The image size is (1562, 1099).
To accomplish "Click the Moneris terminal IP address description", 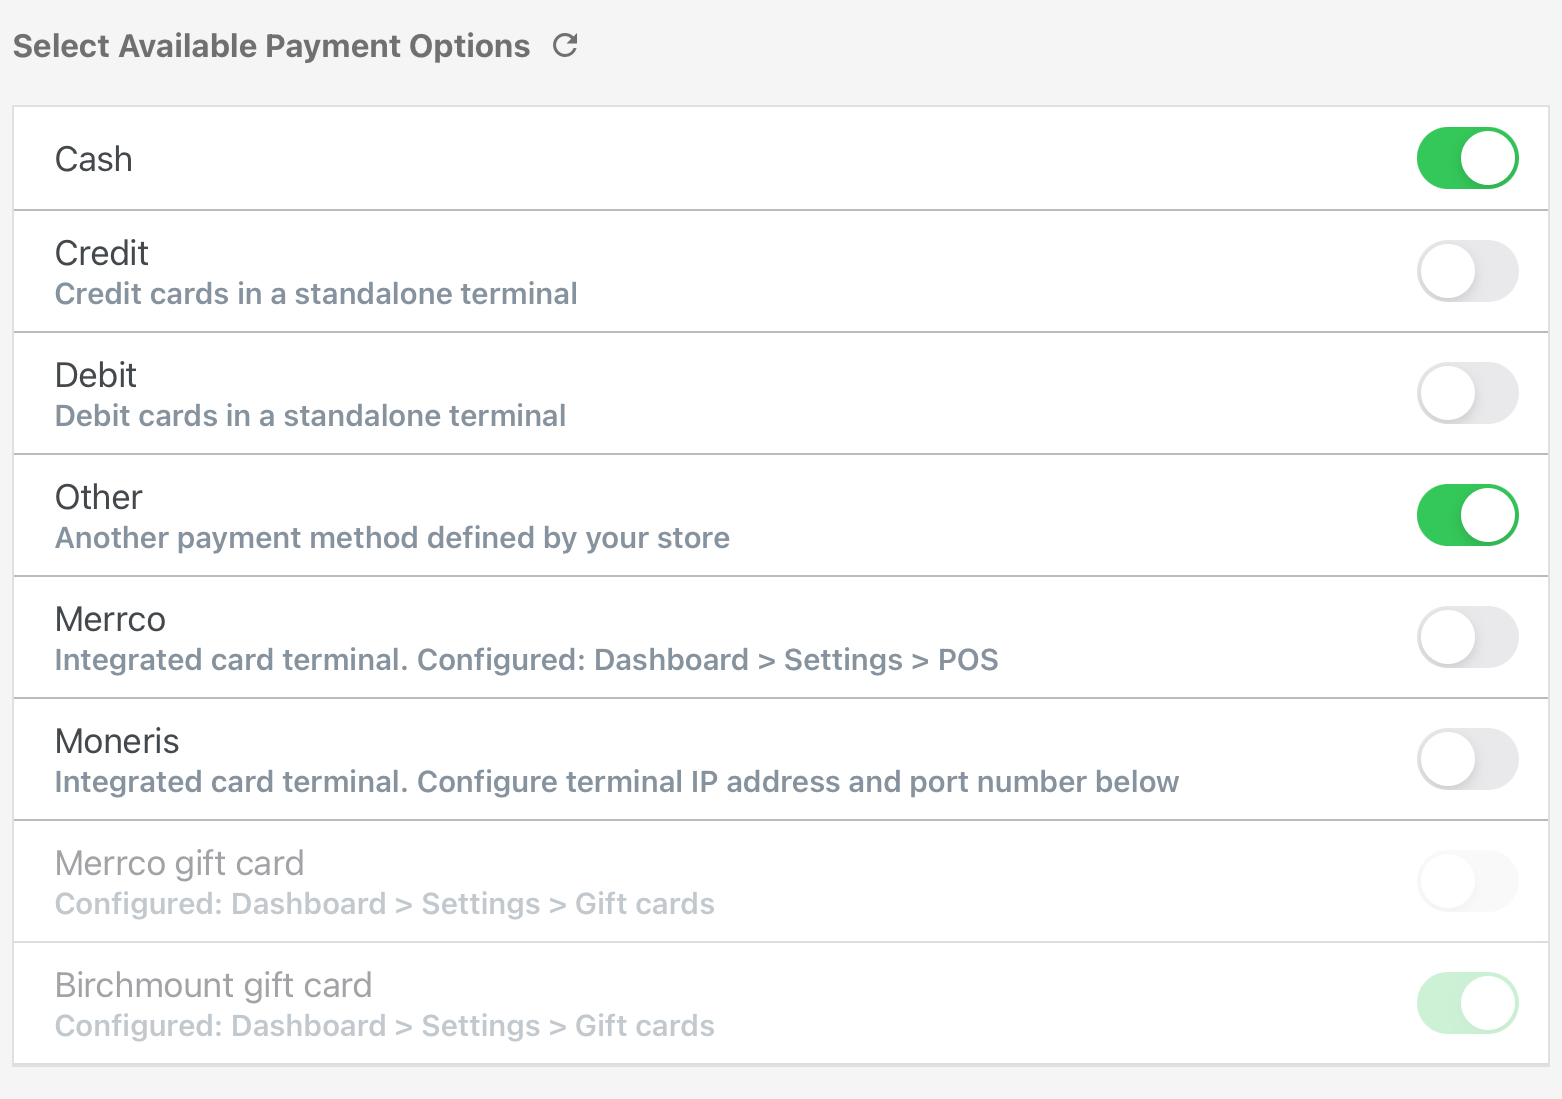I will tap(617, 782).
